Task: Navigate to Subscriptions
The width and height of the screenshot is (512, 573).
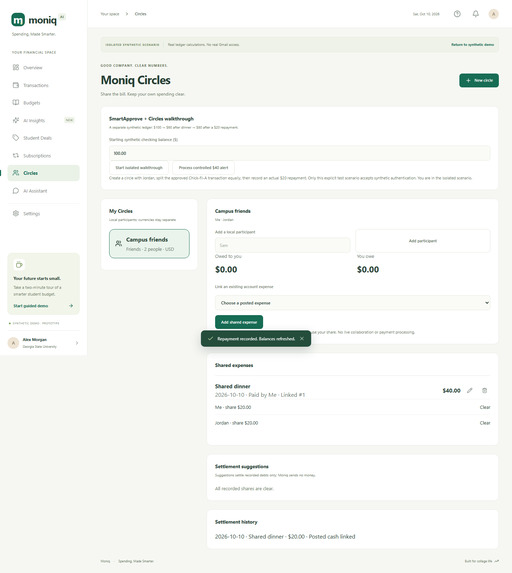Action: pyautogui.click(x=44, y=155)
